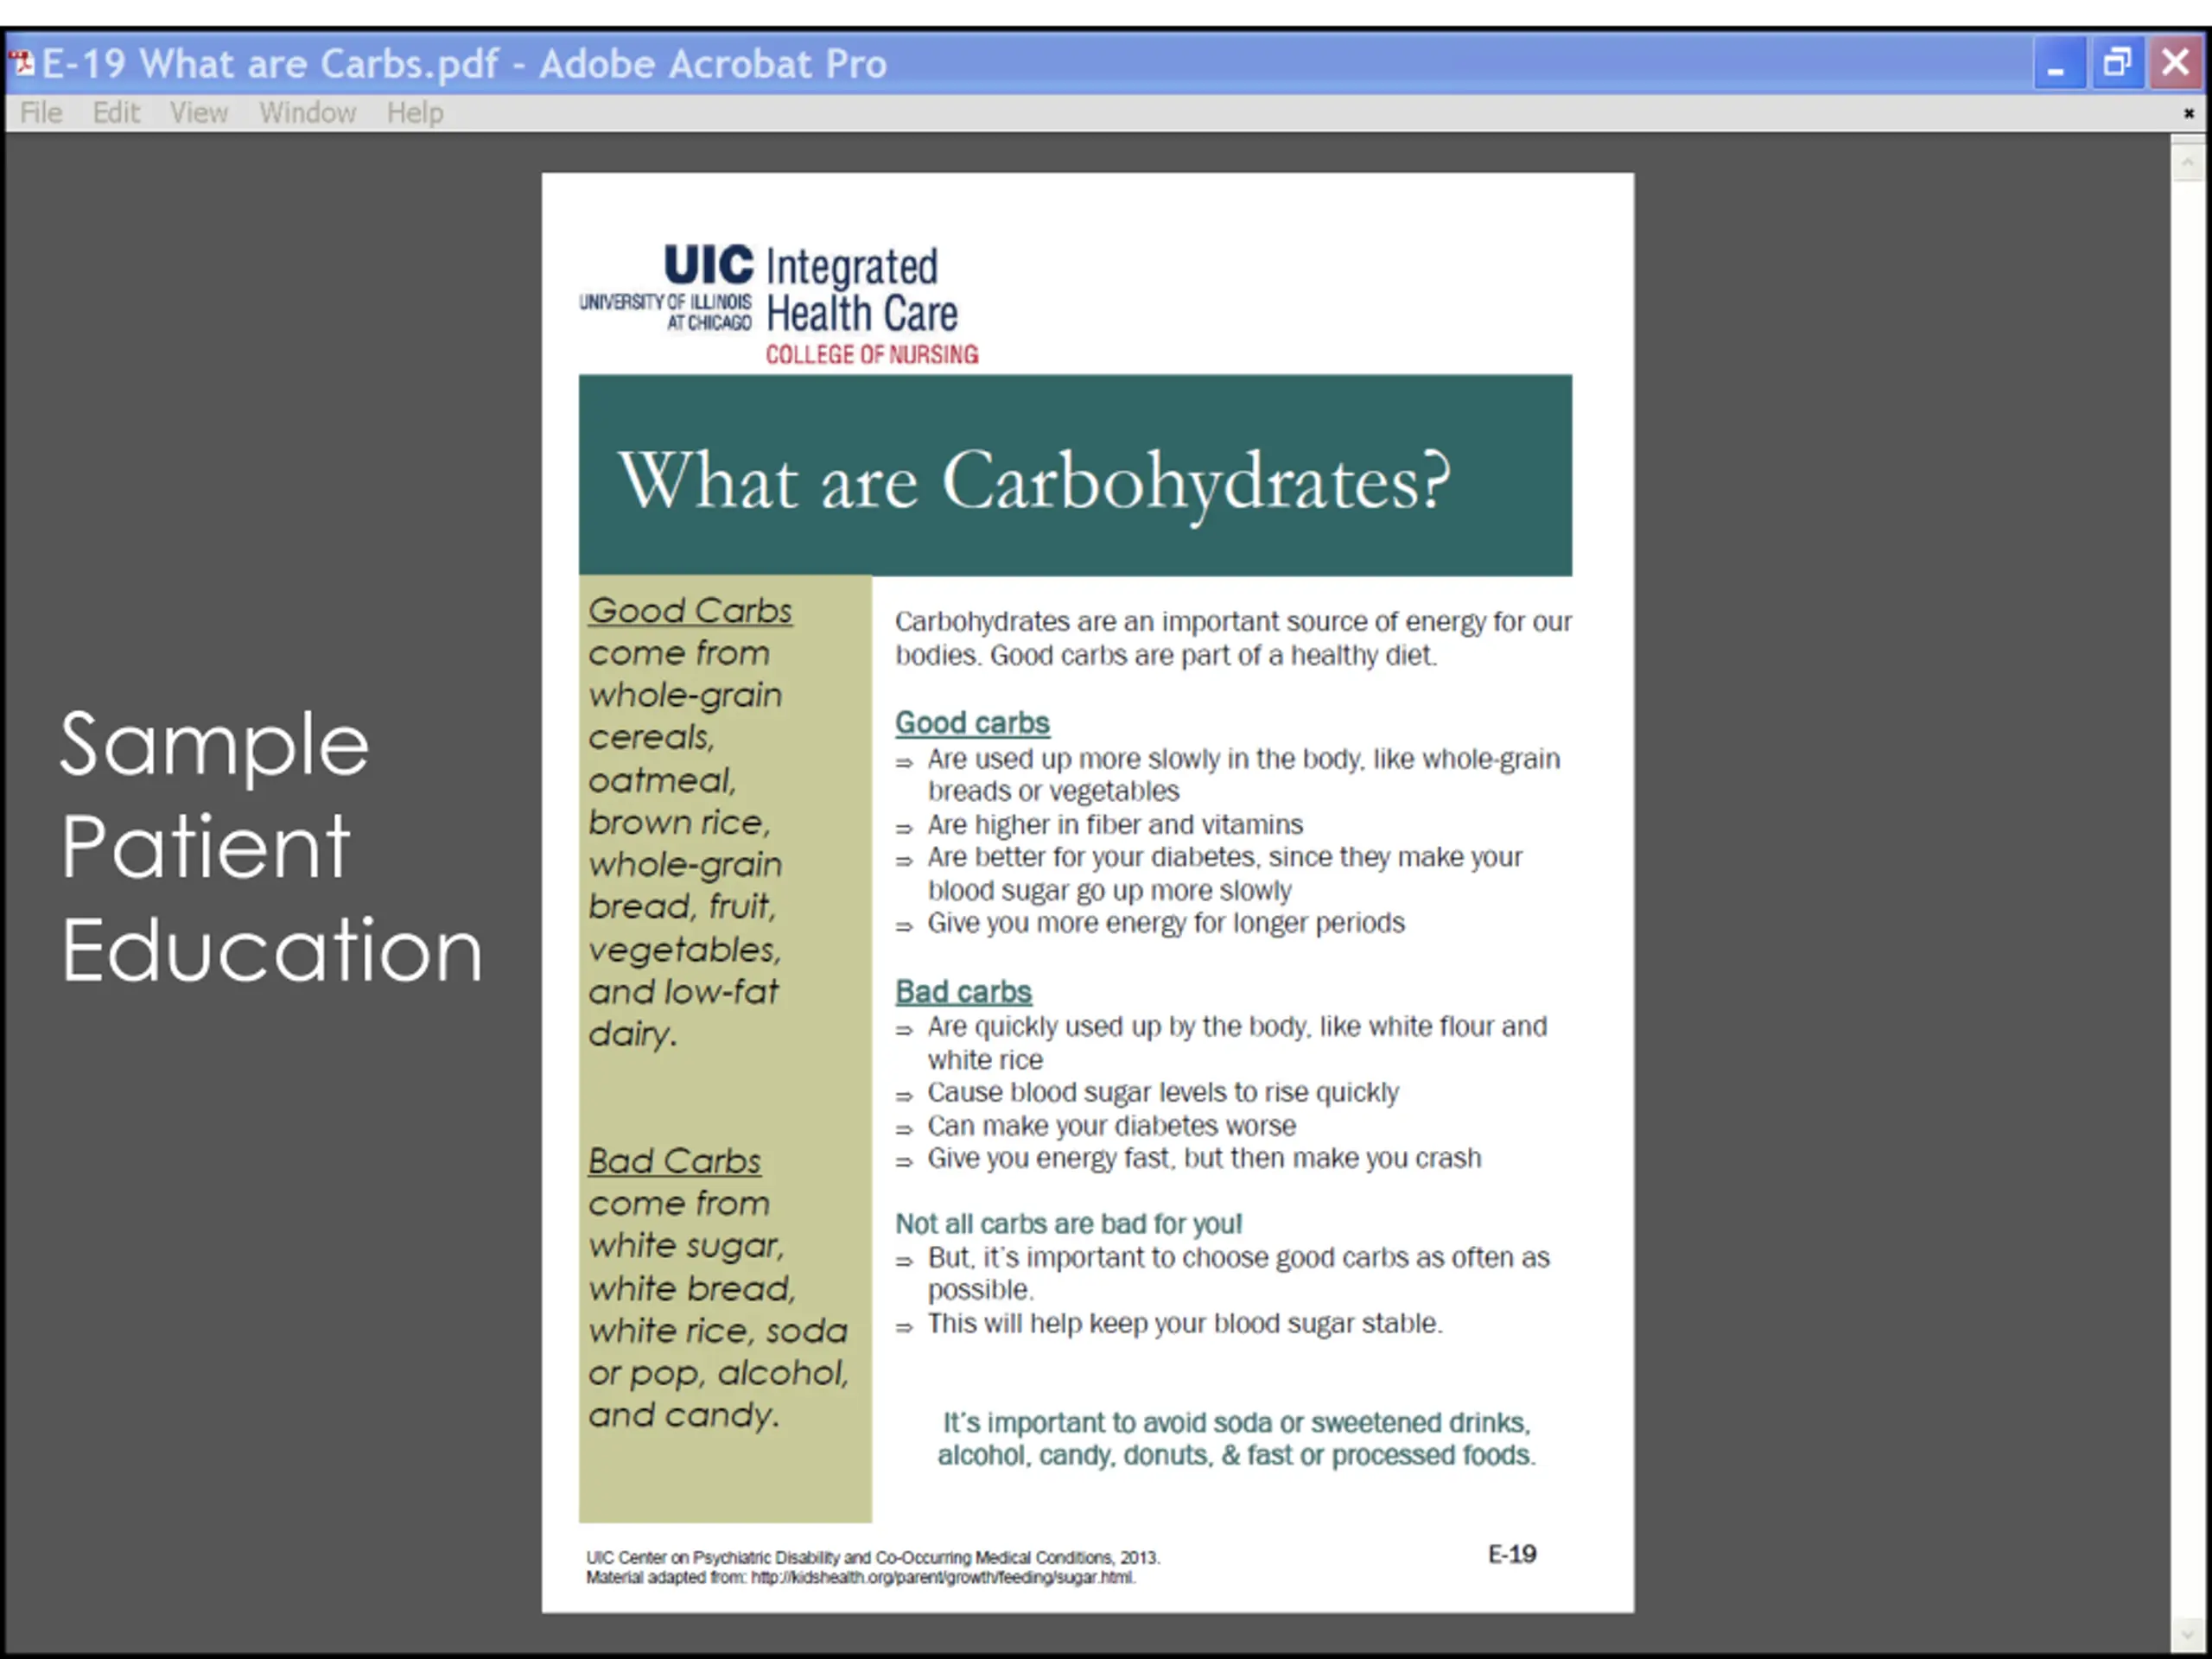The image size is (2212, 1659).
Task: Click 'Are higher in fiber and vitamins' bullet
Action: (x=1115, y=824)
